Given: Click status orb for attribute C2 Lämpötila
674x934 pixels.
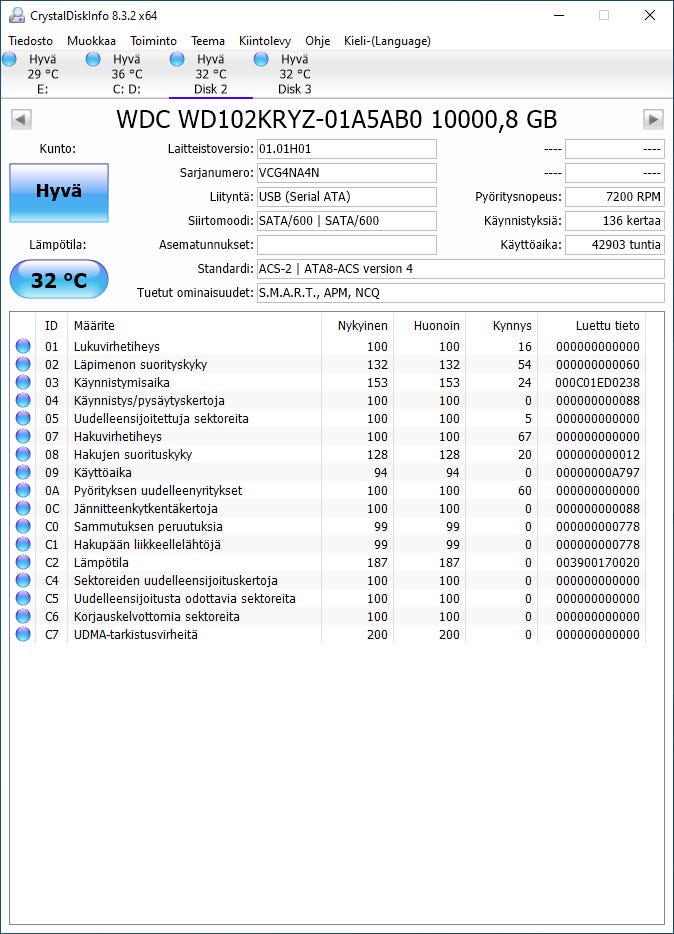Looking at the screenshot, I should [23, 562].
